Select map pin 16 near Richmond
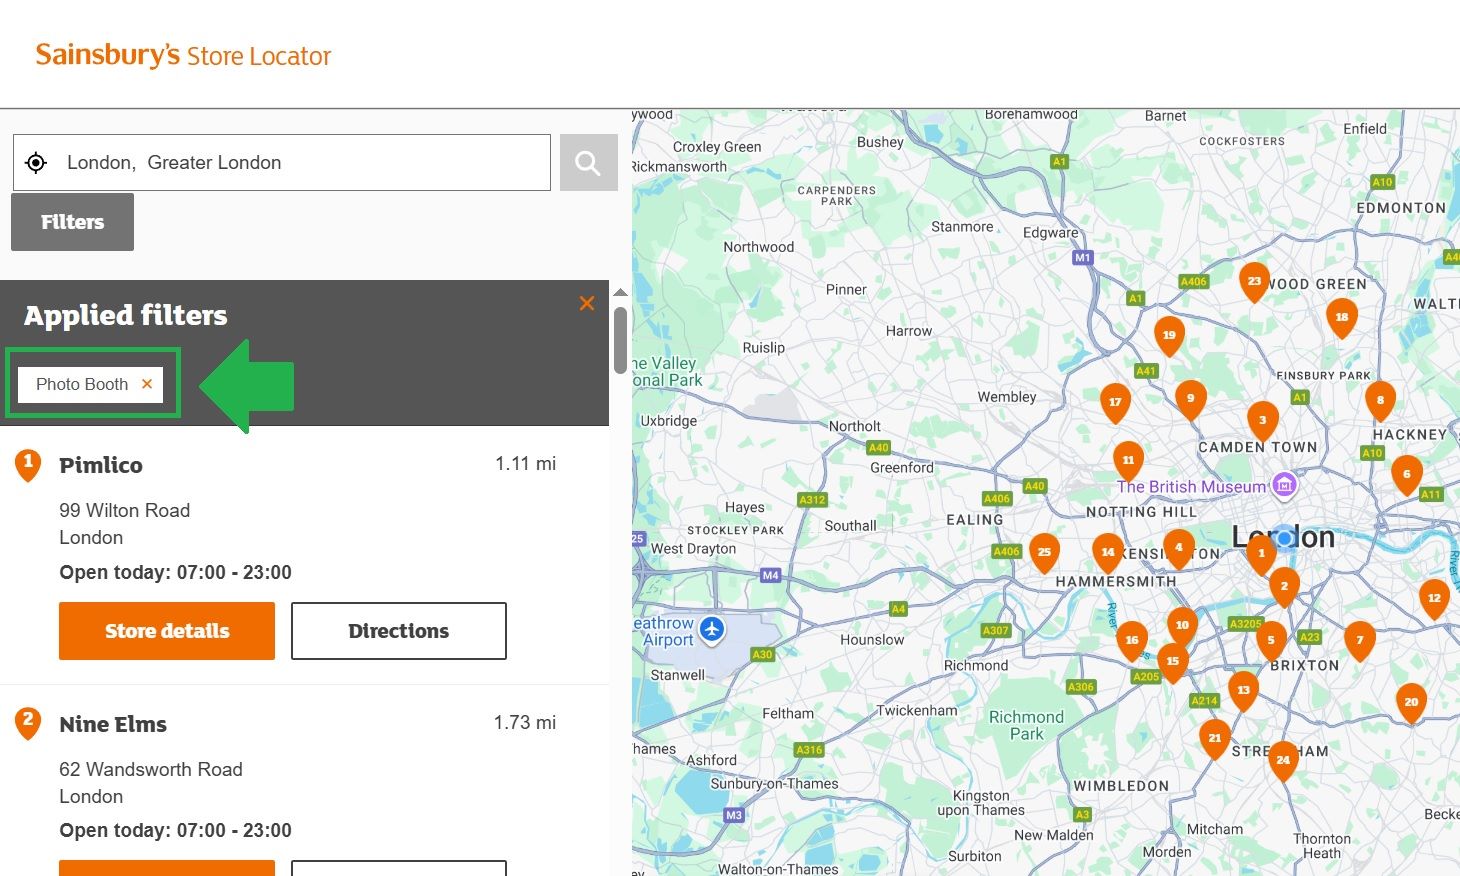Screen dimensions: 1460x876 [x=1131, y=639]
